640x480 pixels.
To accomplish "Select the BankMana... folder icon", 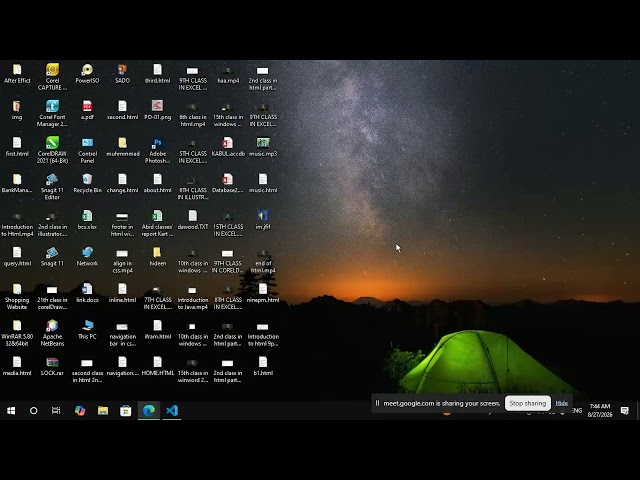I will click(x=17, y=184).
